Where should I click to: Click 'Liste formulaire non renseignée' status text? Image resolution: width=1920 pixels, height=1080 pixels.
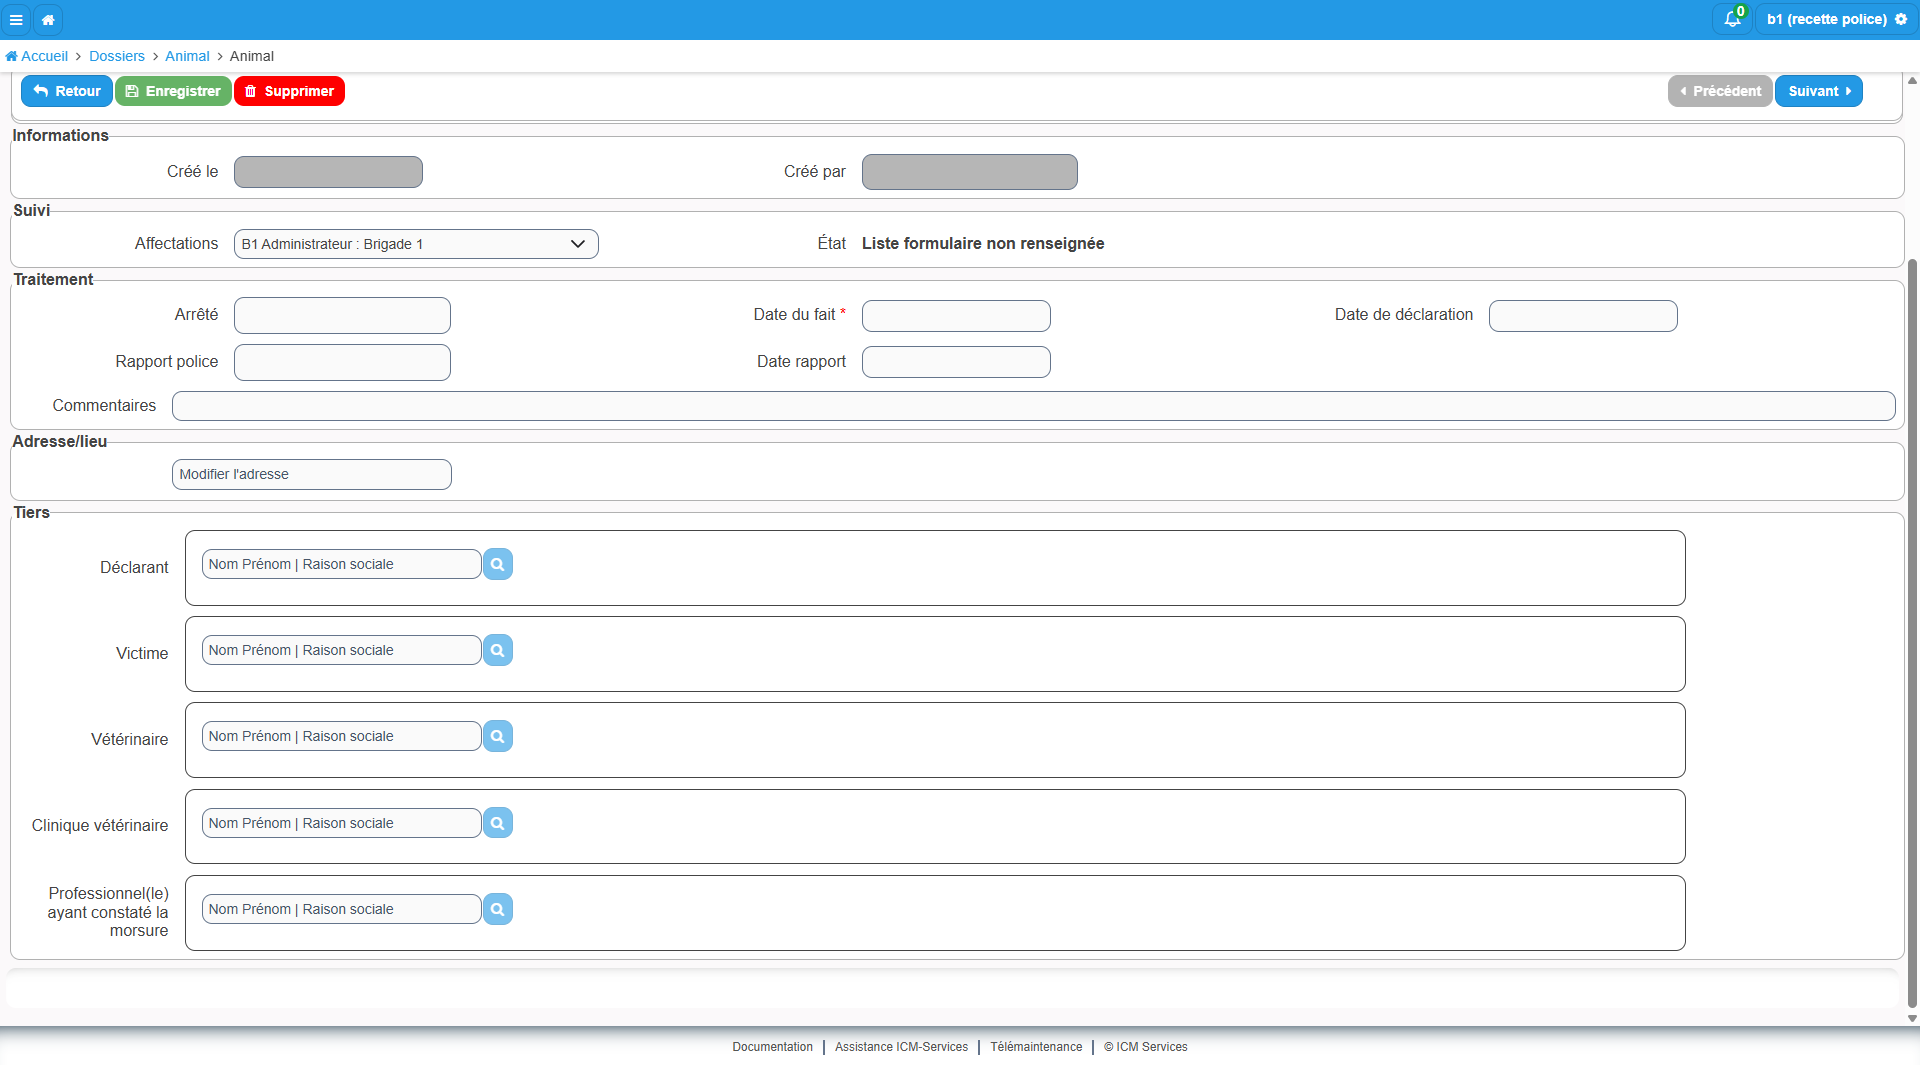(983, 243)
